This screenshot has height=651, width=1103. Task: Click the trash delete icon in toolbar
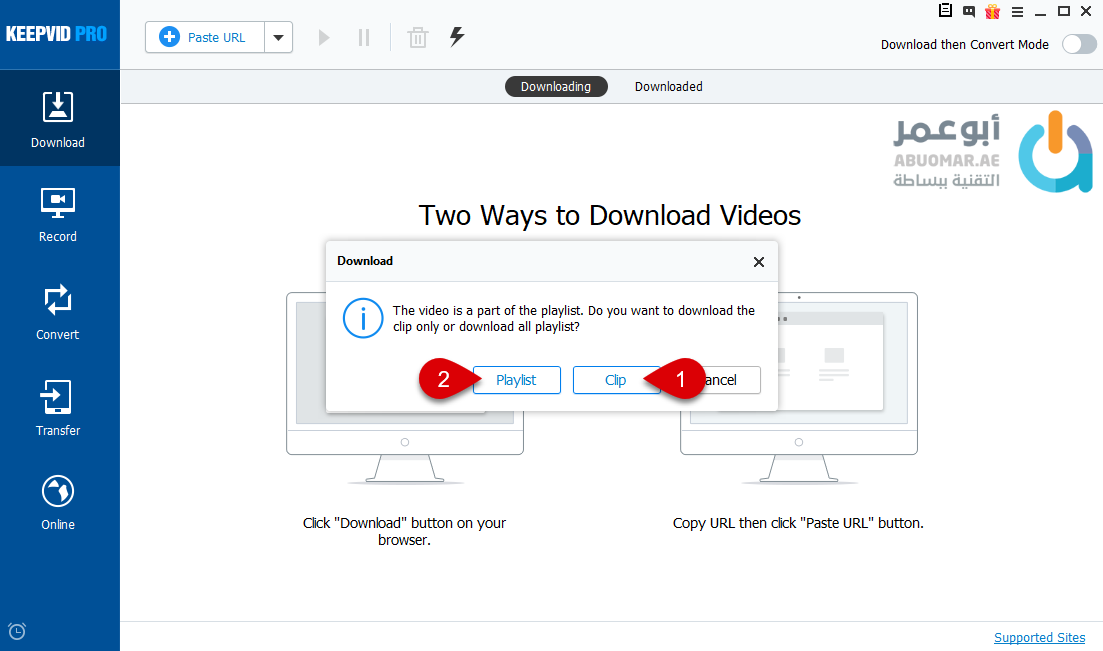pyautogui.click(x=417, y=38)
